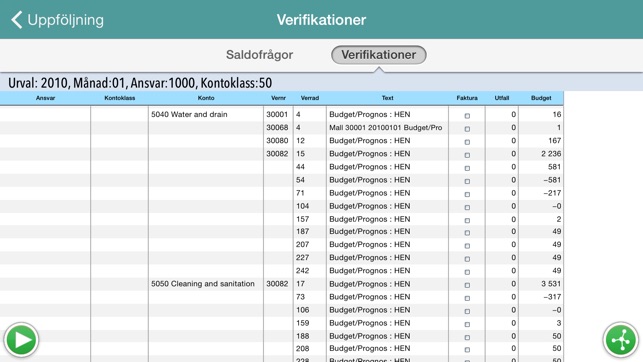The width and height of the screenshot is (643, 362).
Task: Sort by Konto column header
Action: tap(206, 98)
